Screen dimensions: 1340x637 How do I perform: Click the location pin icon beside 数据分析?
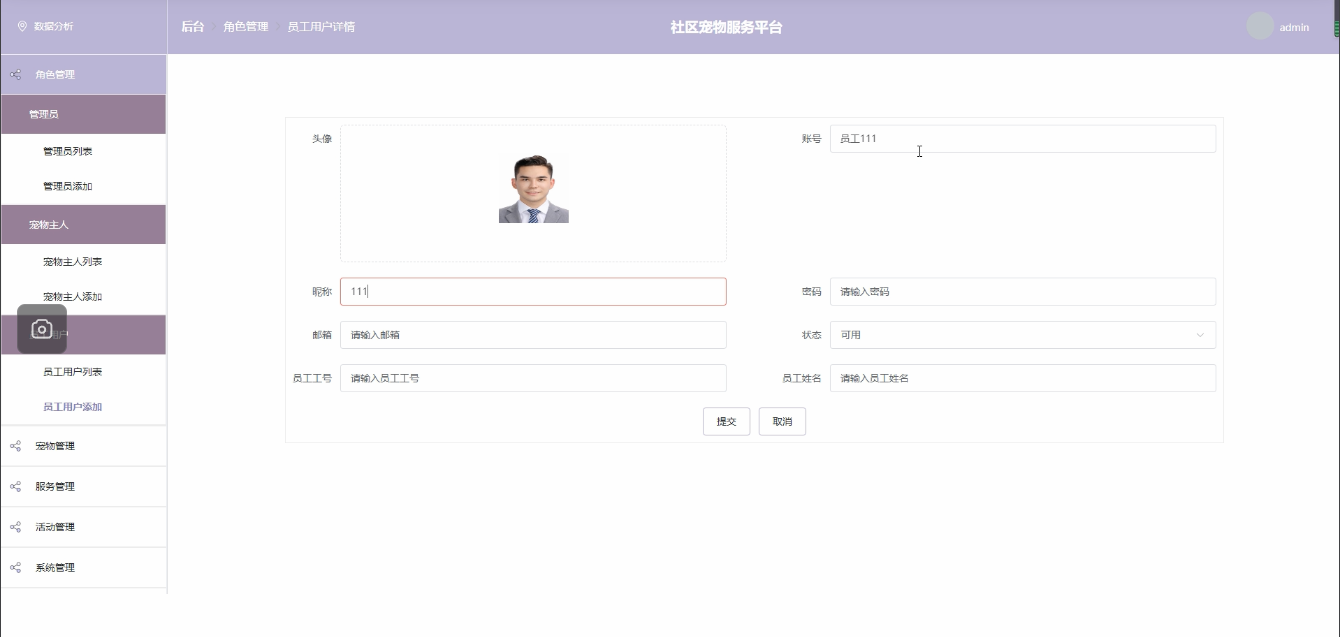tap(22, 27)
